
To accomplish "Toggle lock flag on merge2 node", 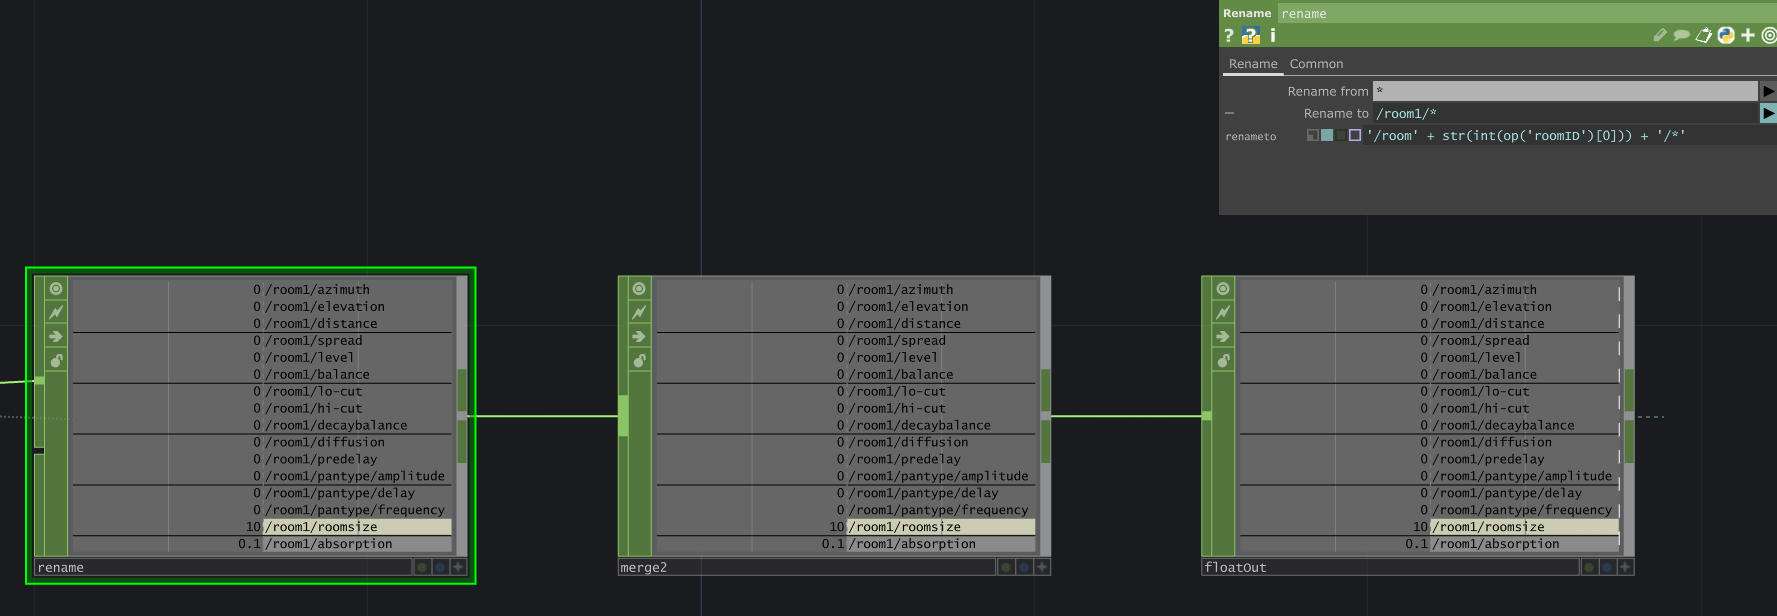I will coord(639,360).
